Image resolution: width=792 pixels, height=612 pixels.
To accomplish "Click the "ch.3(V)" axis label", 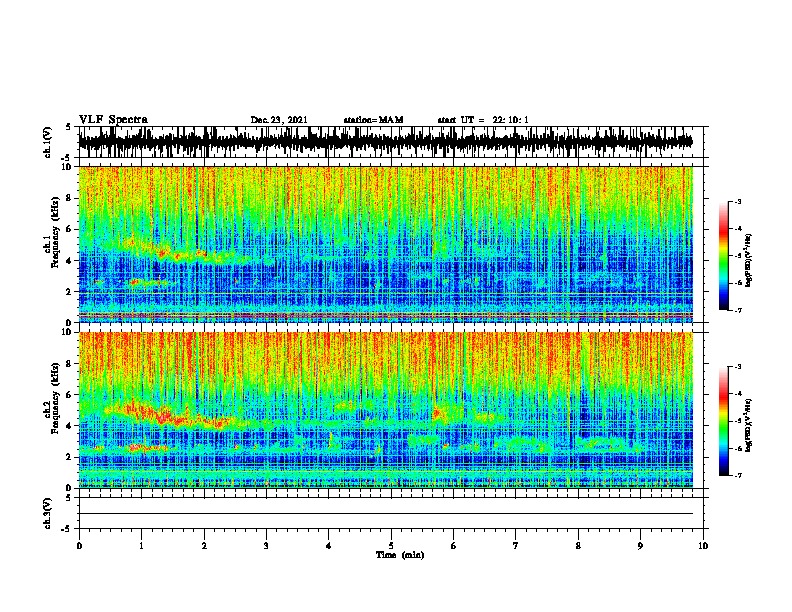I will pyautogui.click(x=47, y=513).
